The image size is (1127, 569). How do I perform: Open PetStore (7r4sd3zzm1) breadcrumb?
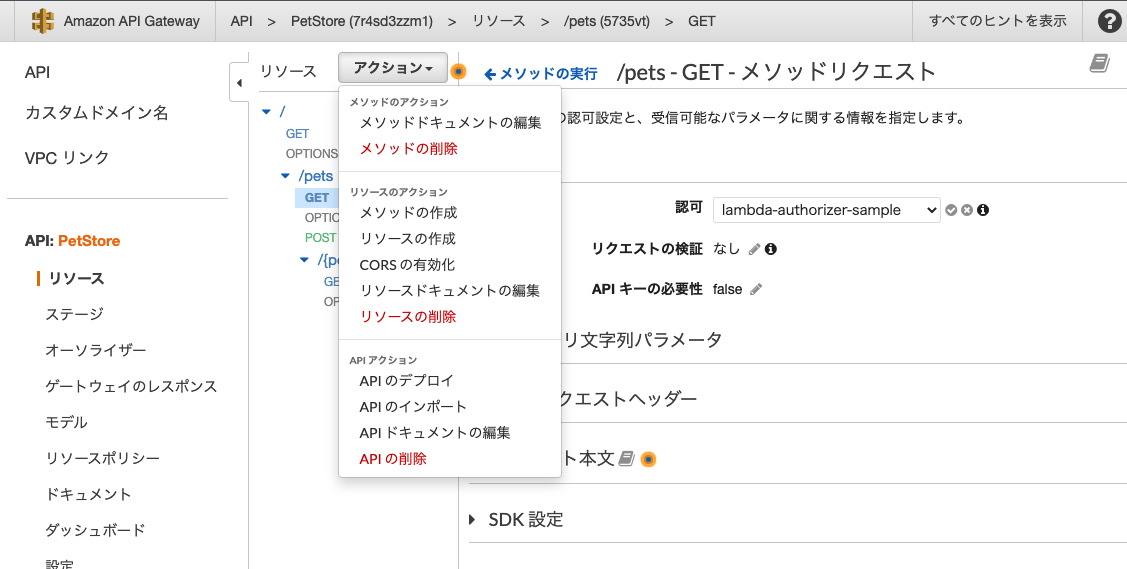point(362,21)
